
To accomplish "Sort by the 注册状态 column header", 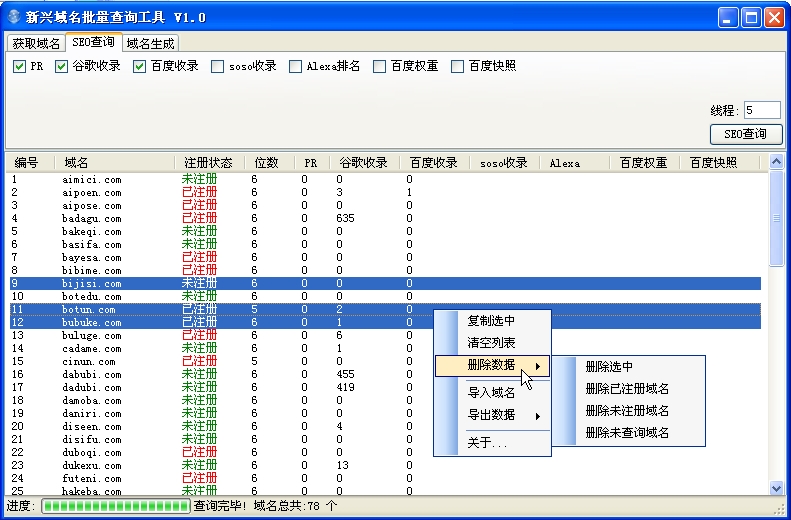I will 208,163.
